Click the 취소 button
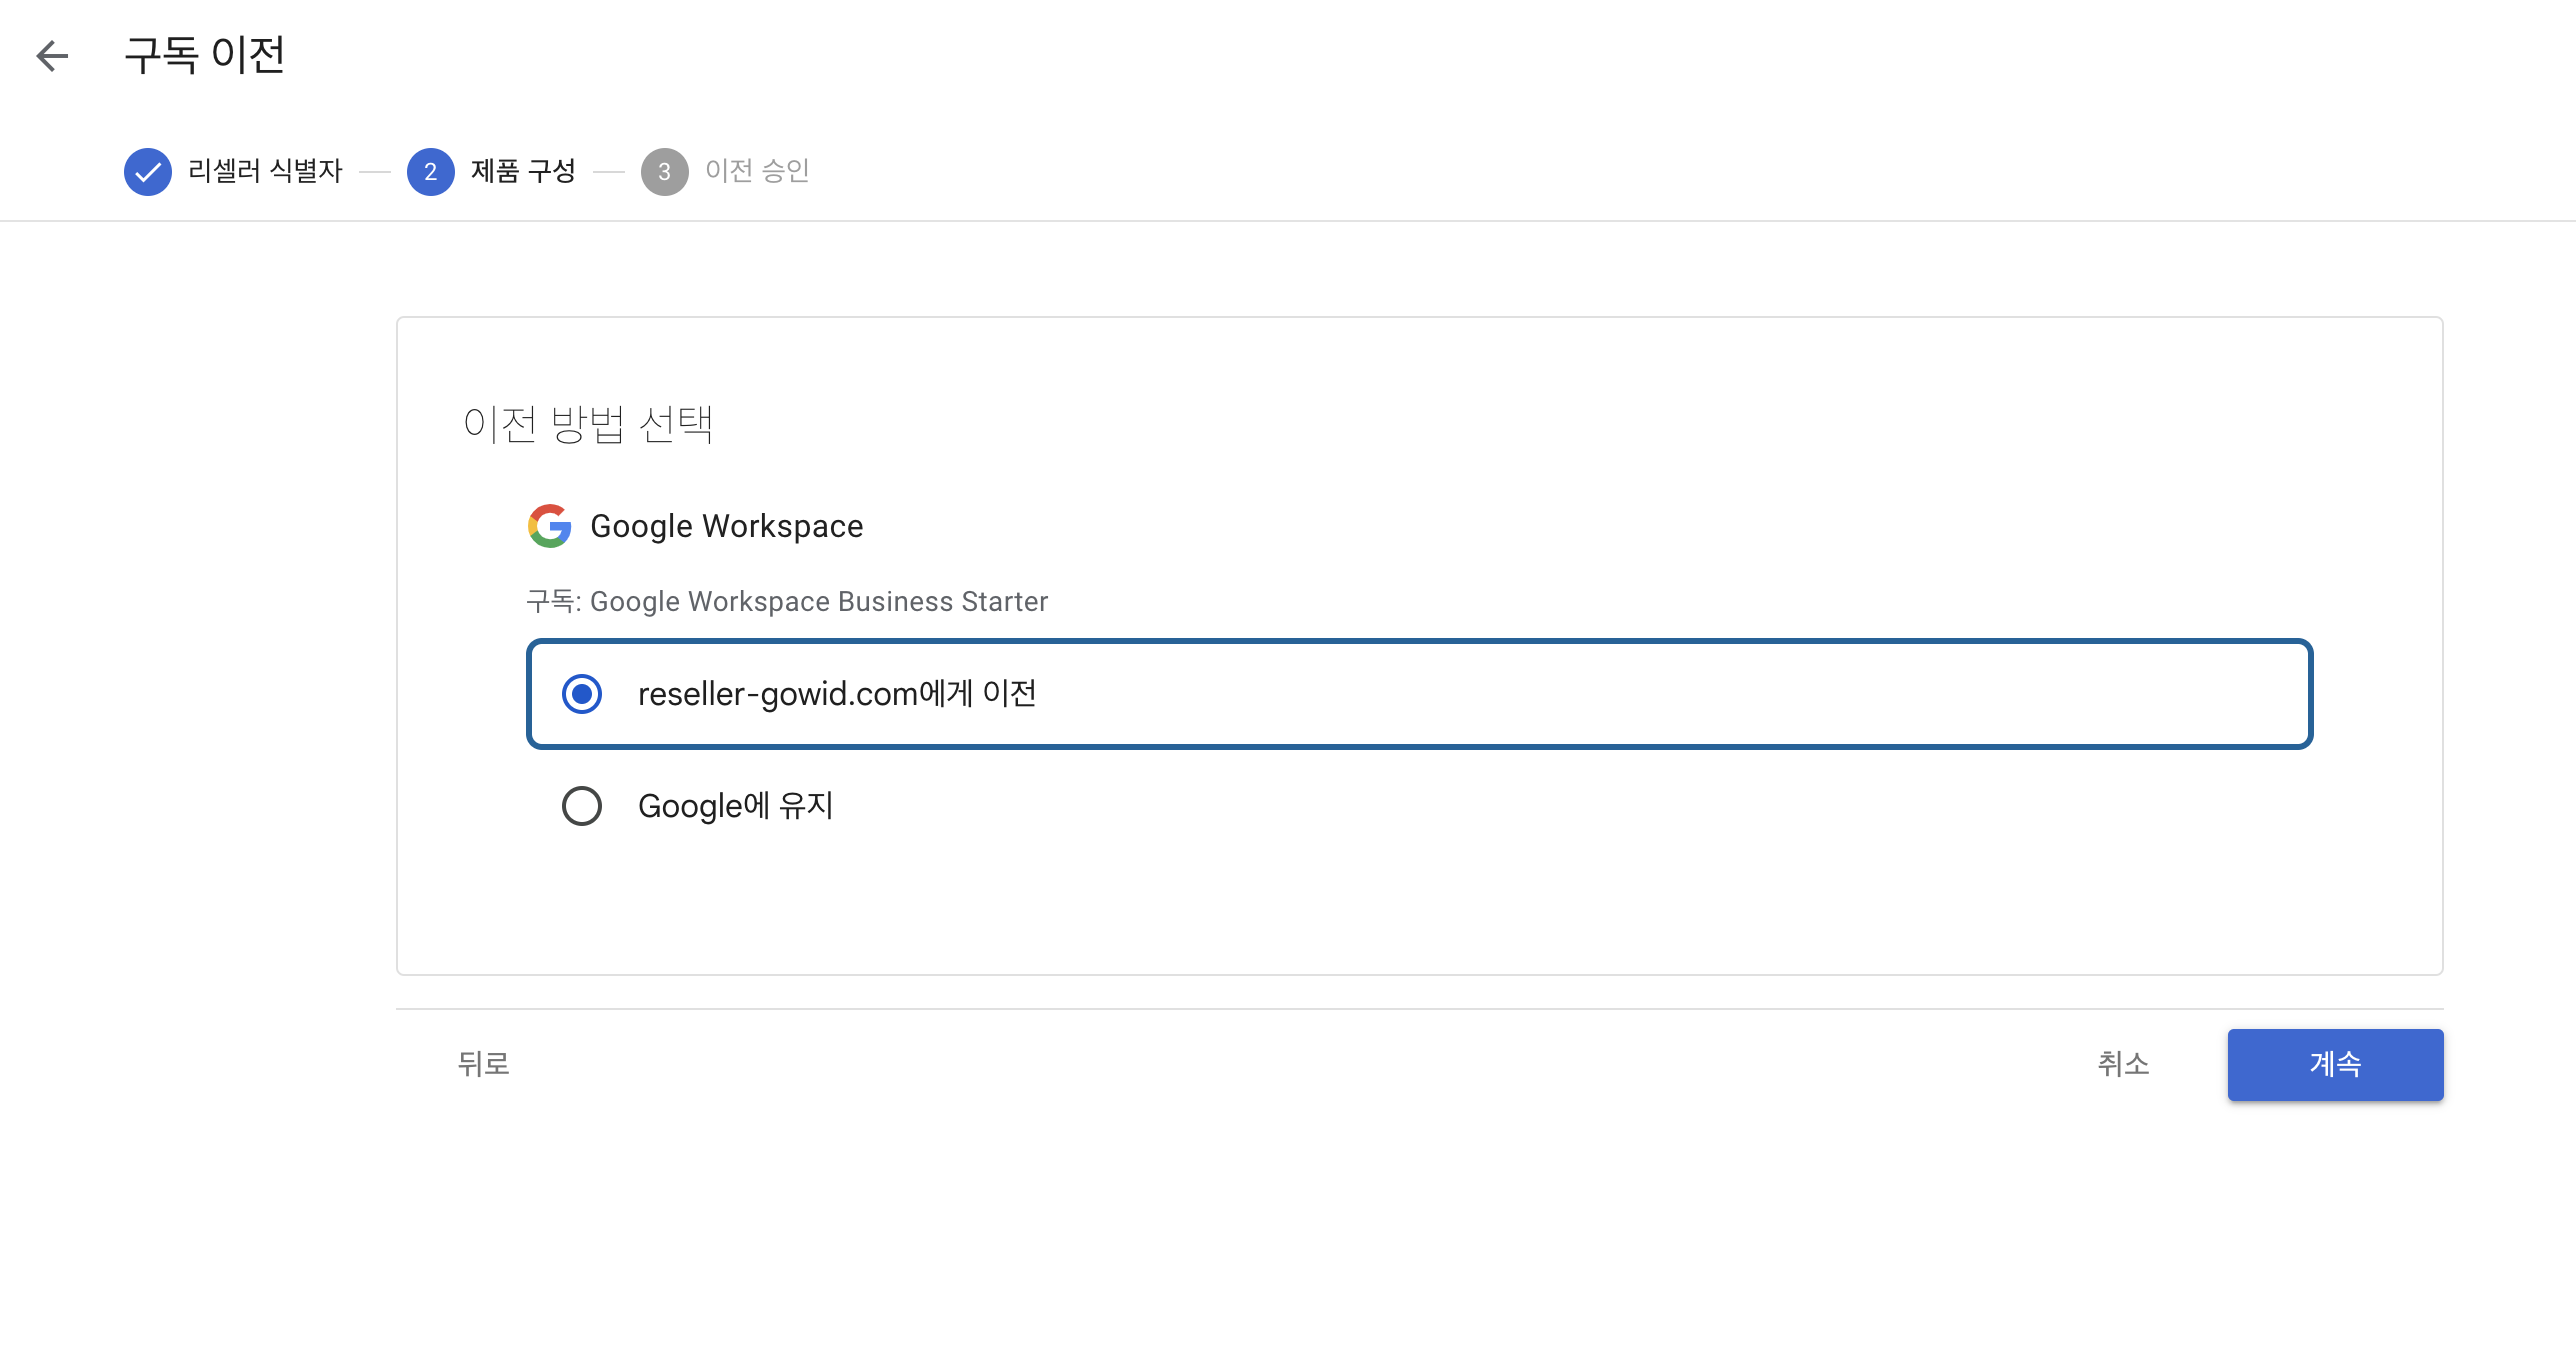The image size is (2576, 1364). tap(2123, 1064)
